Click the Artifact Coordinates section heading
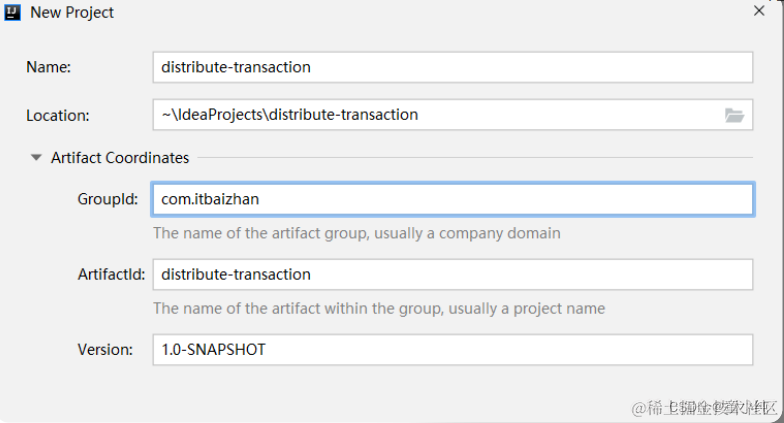Image resolution: width=784 pixels, height=423 pixels. (x=120, y=158)
